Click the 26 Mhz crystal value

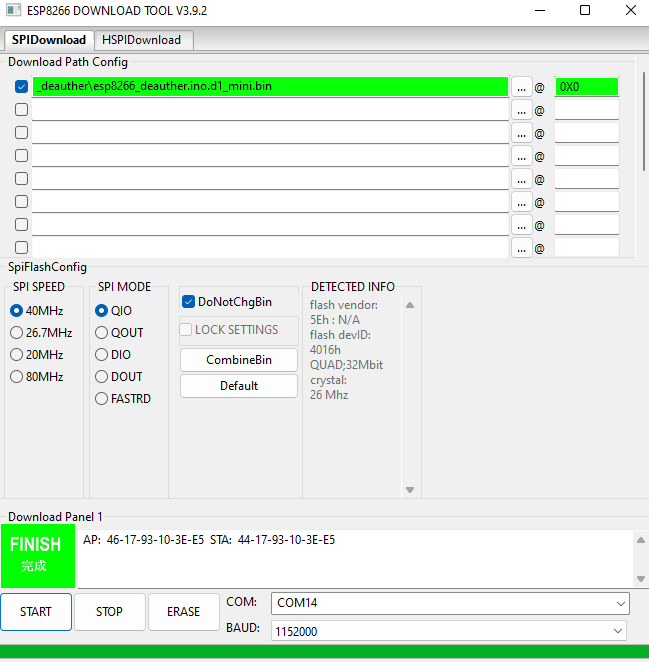(x=329, y=395)
